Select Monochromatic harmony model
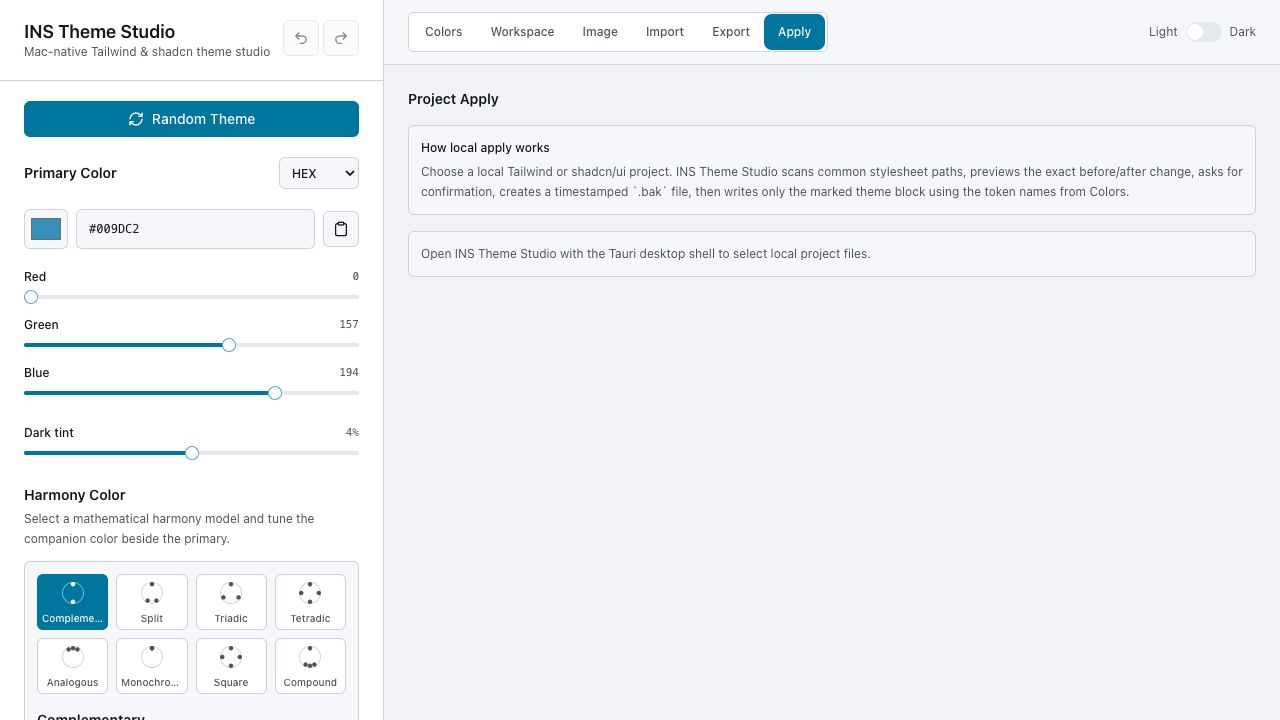The image size is (1280, 720). click(152, 666)
